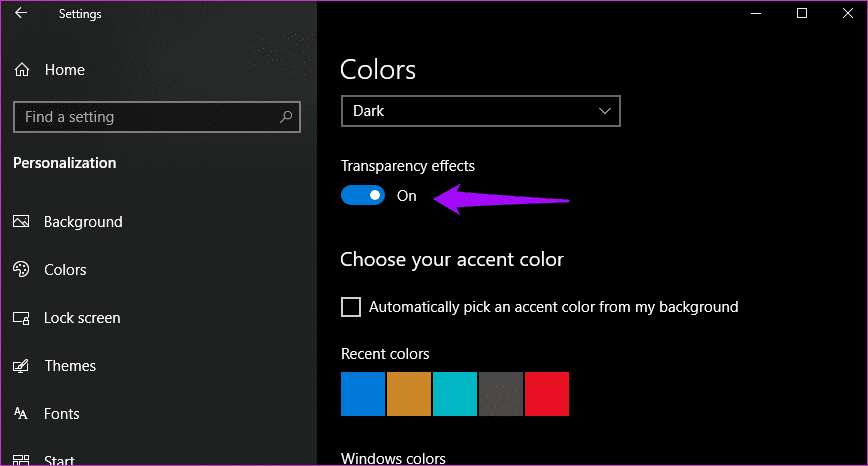Screen dimensions: 868x466
Task: Click the Lock screen icon
Action: (21, 318)
